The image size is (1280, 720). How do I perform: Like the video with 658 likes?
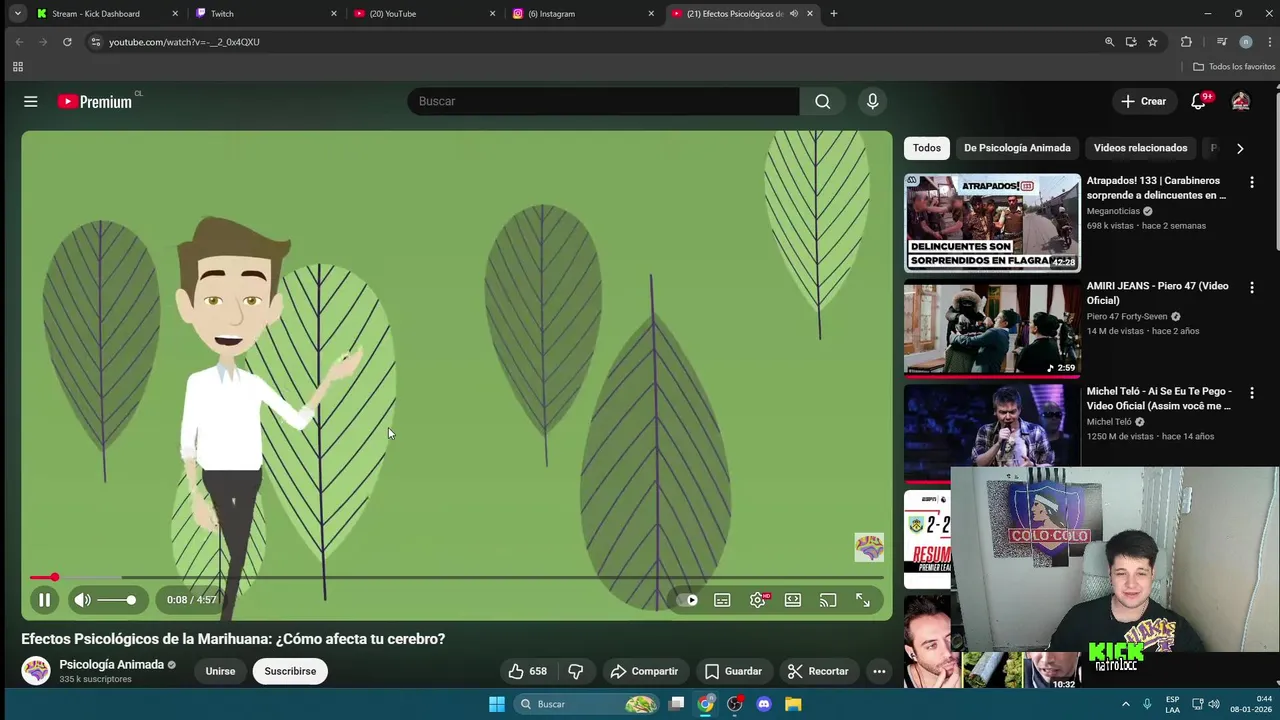pyautogui.click(x=527, y=671)
